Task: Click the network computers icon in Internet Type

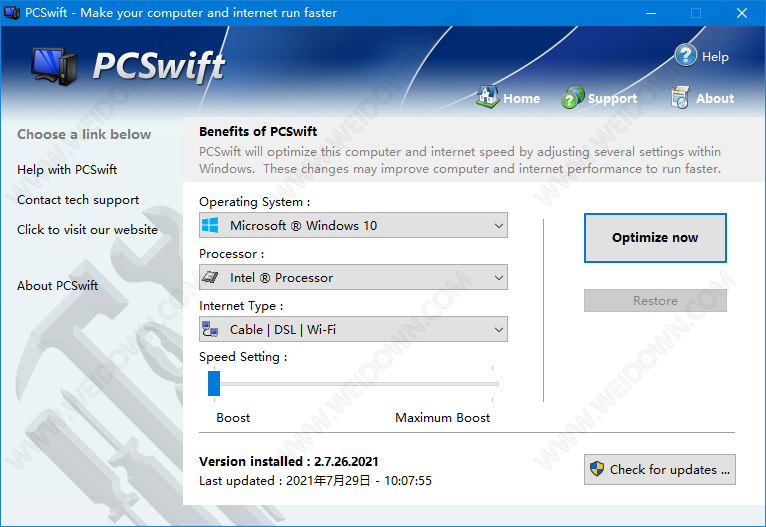Action: tap(210, 329)
